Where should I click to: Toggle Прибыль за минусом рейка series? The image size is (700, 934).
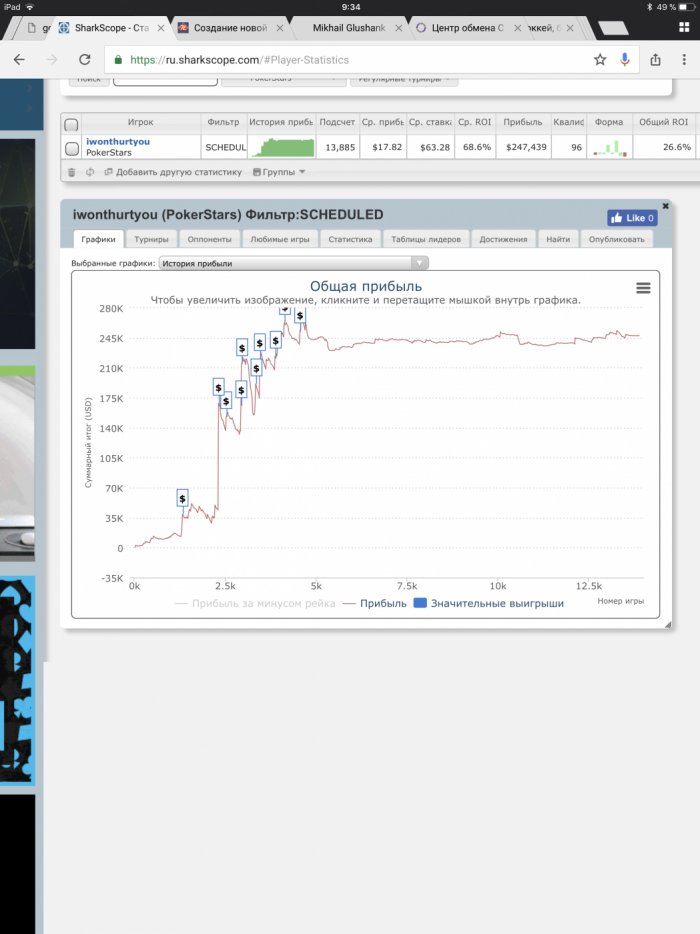(x=255, y=603)
